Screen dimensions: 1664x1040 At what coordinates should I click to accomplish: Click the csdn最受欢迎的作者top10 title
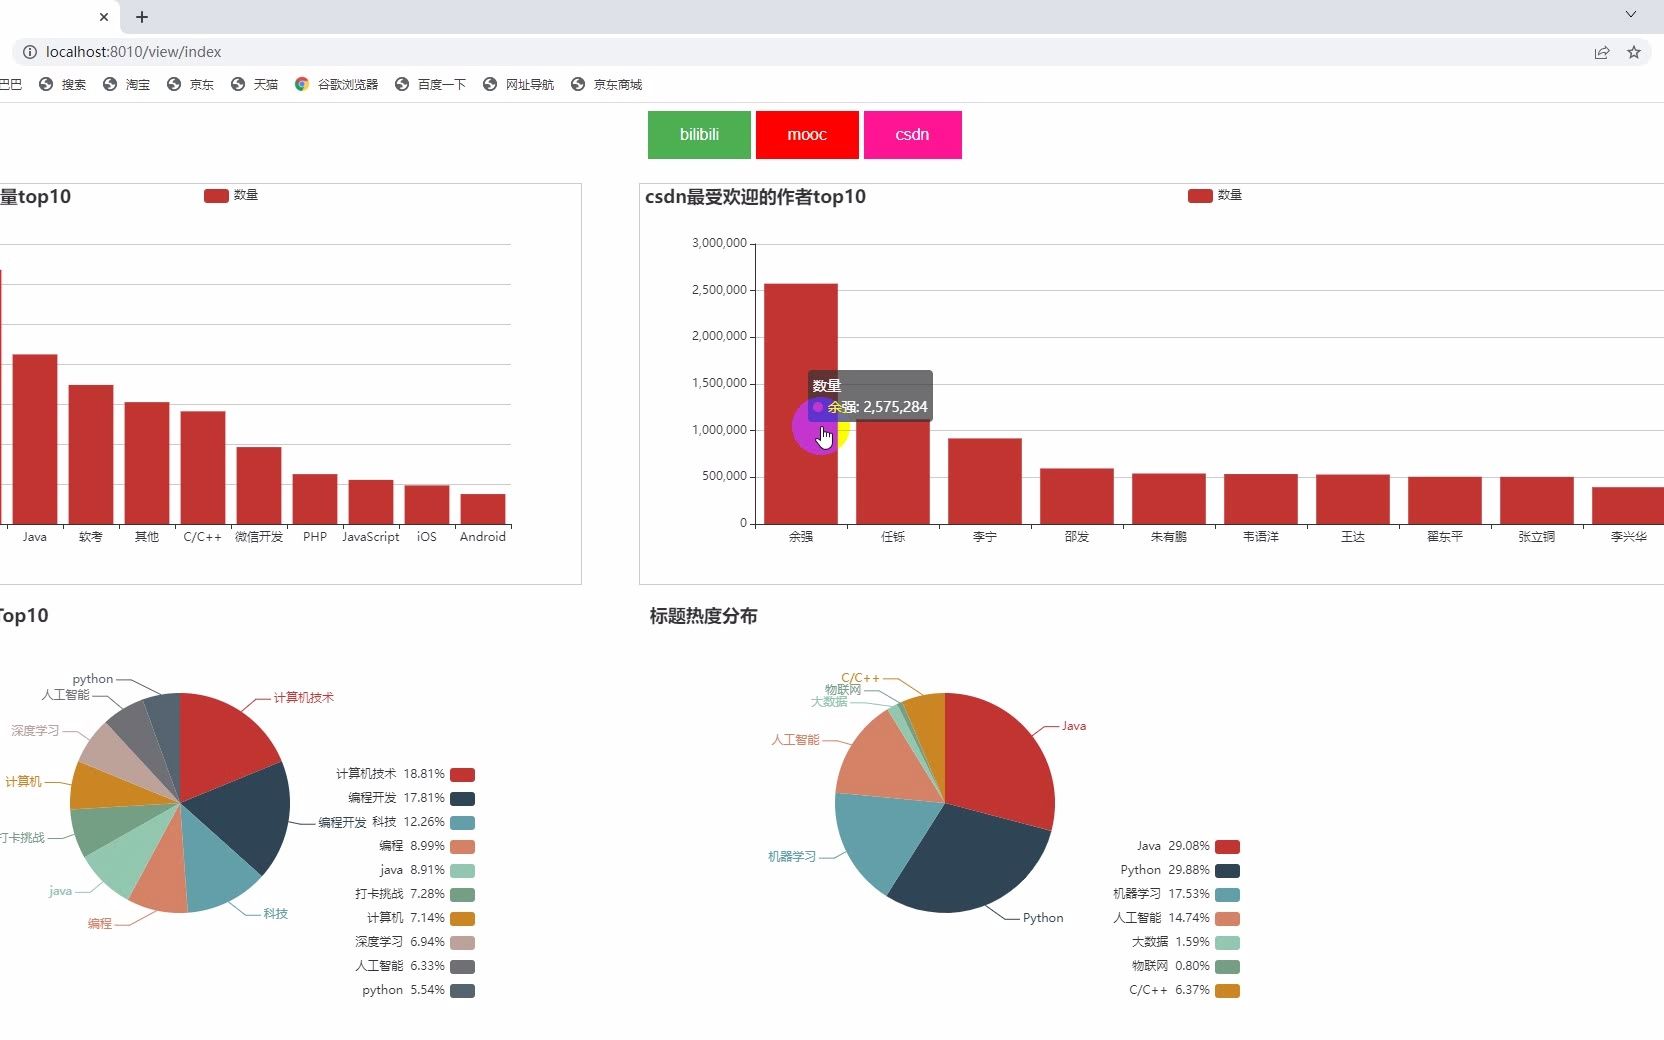point(755,197)
